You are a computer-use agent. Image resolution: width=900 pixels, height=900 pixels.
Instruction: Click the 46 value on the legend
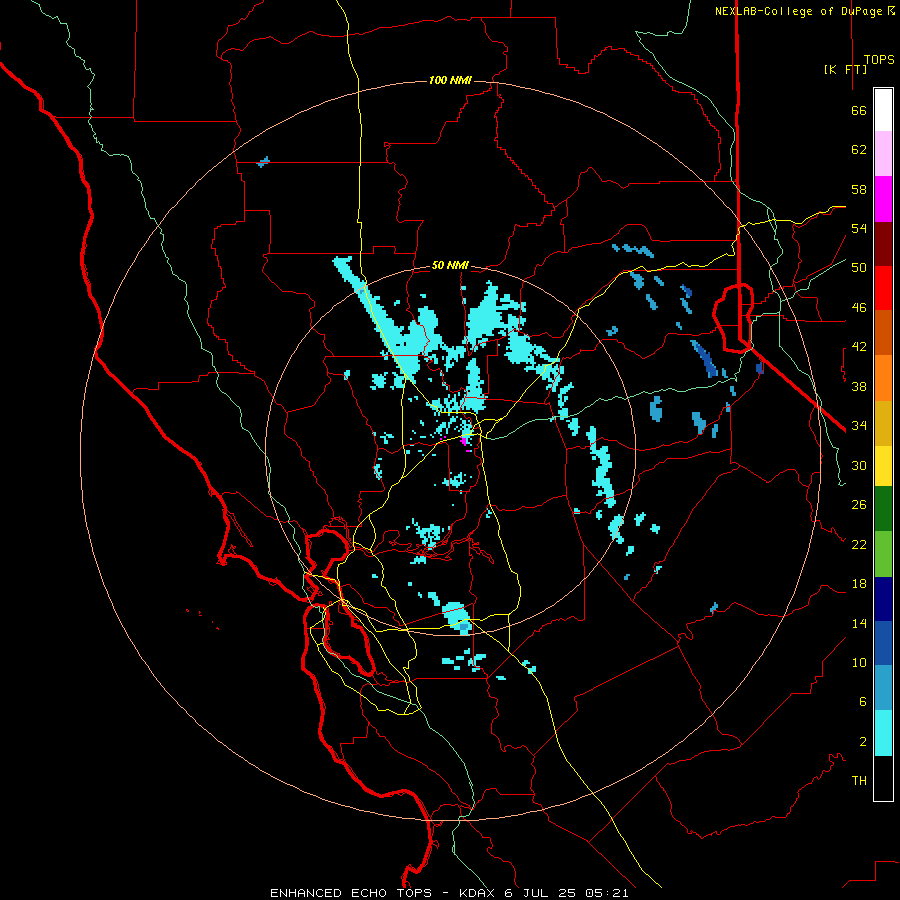(x=859, y=308)
